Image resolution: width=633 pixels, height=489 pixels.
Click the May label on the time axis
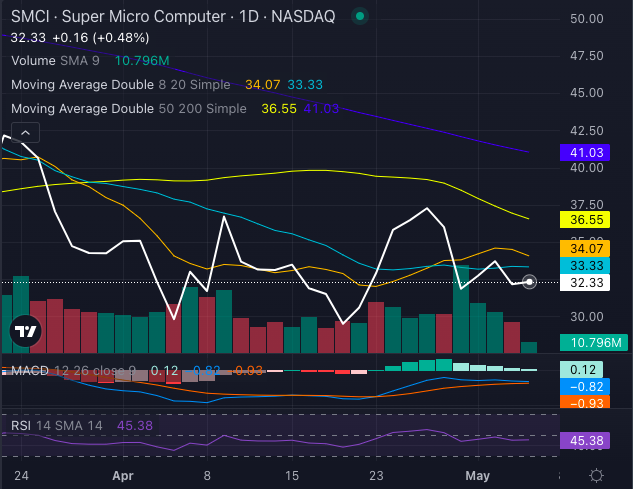(x=478, y=476)
